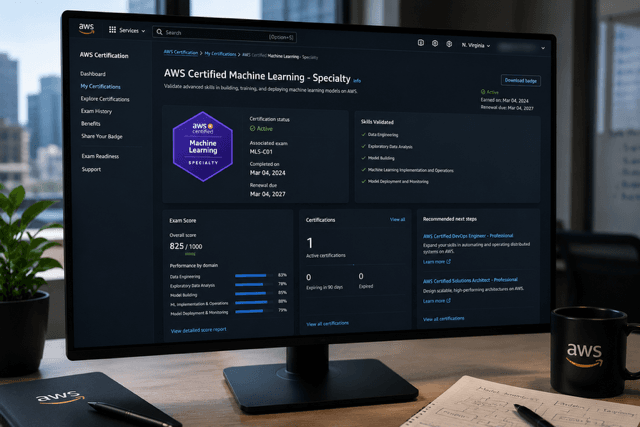Open the account menu chevron at far right

543,48
